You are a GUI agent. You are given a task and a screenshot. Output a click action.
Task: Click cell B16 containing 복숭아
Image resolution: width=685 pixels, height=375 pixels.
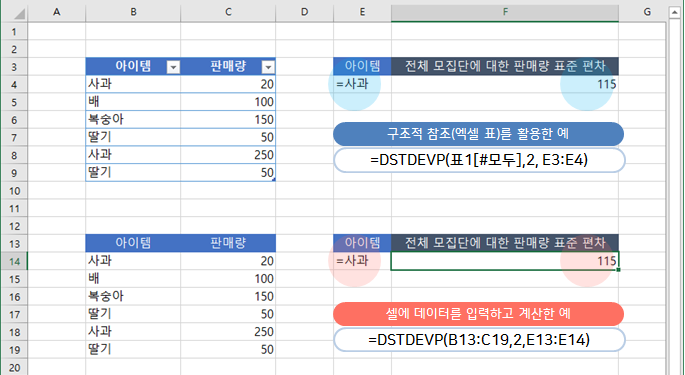pyautogui.click(x=133, y=296)
